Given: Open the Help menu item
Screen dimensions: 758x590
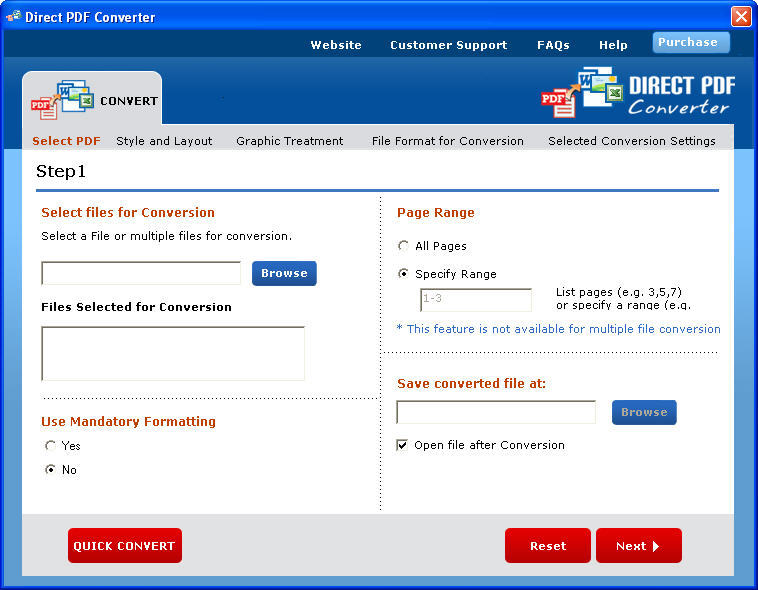Looking at the screenshot, I should click(613, 45).
